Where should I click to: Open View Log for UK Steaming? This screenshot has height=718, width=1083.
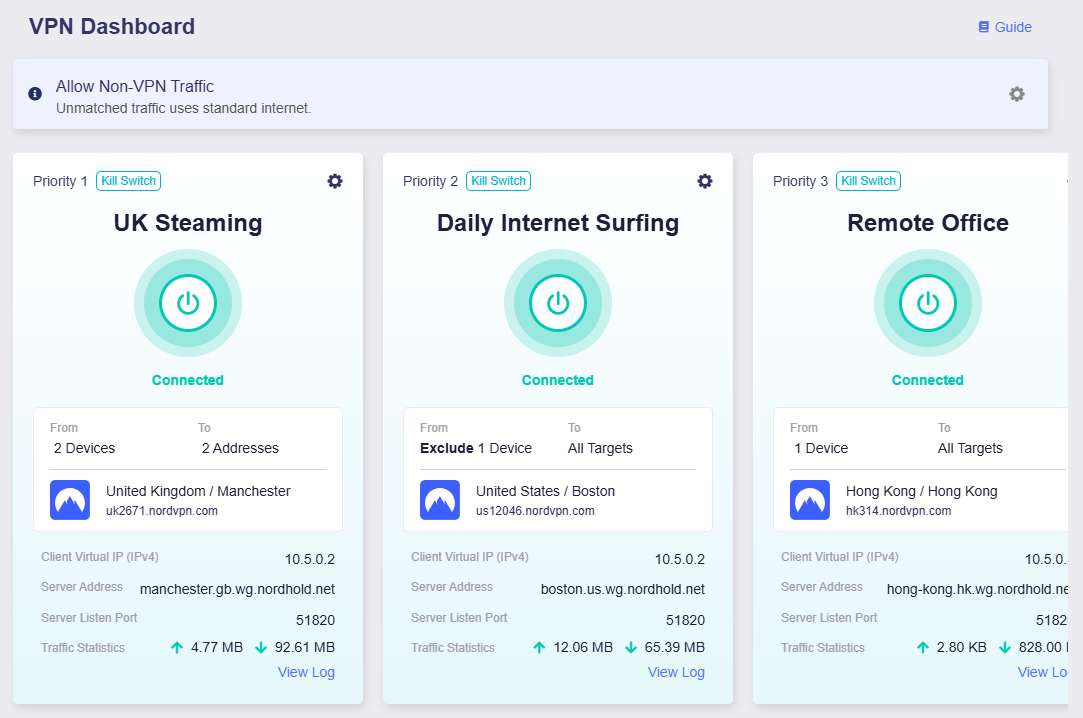(306, 672)
